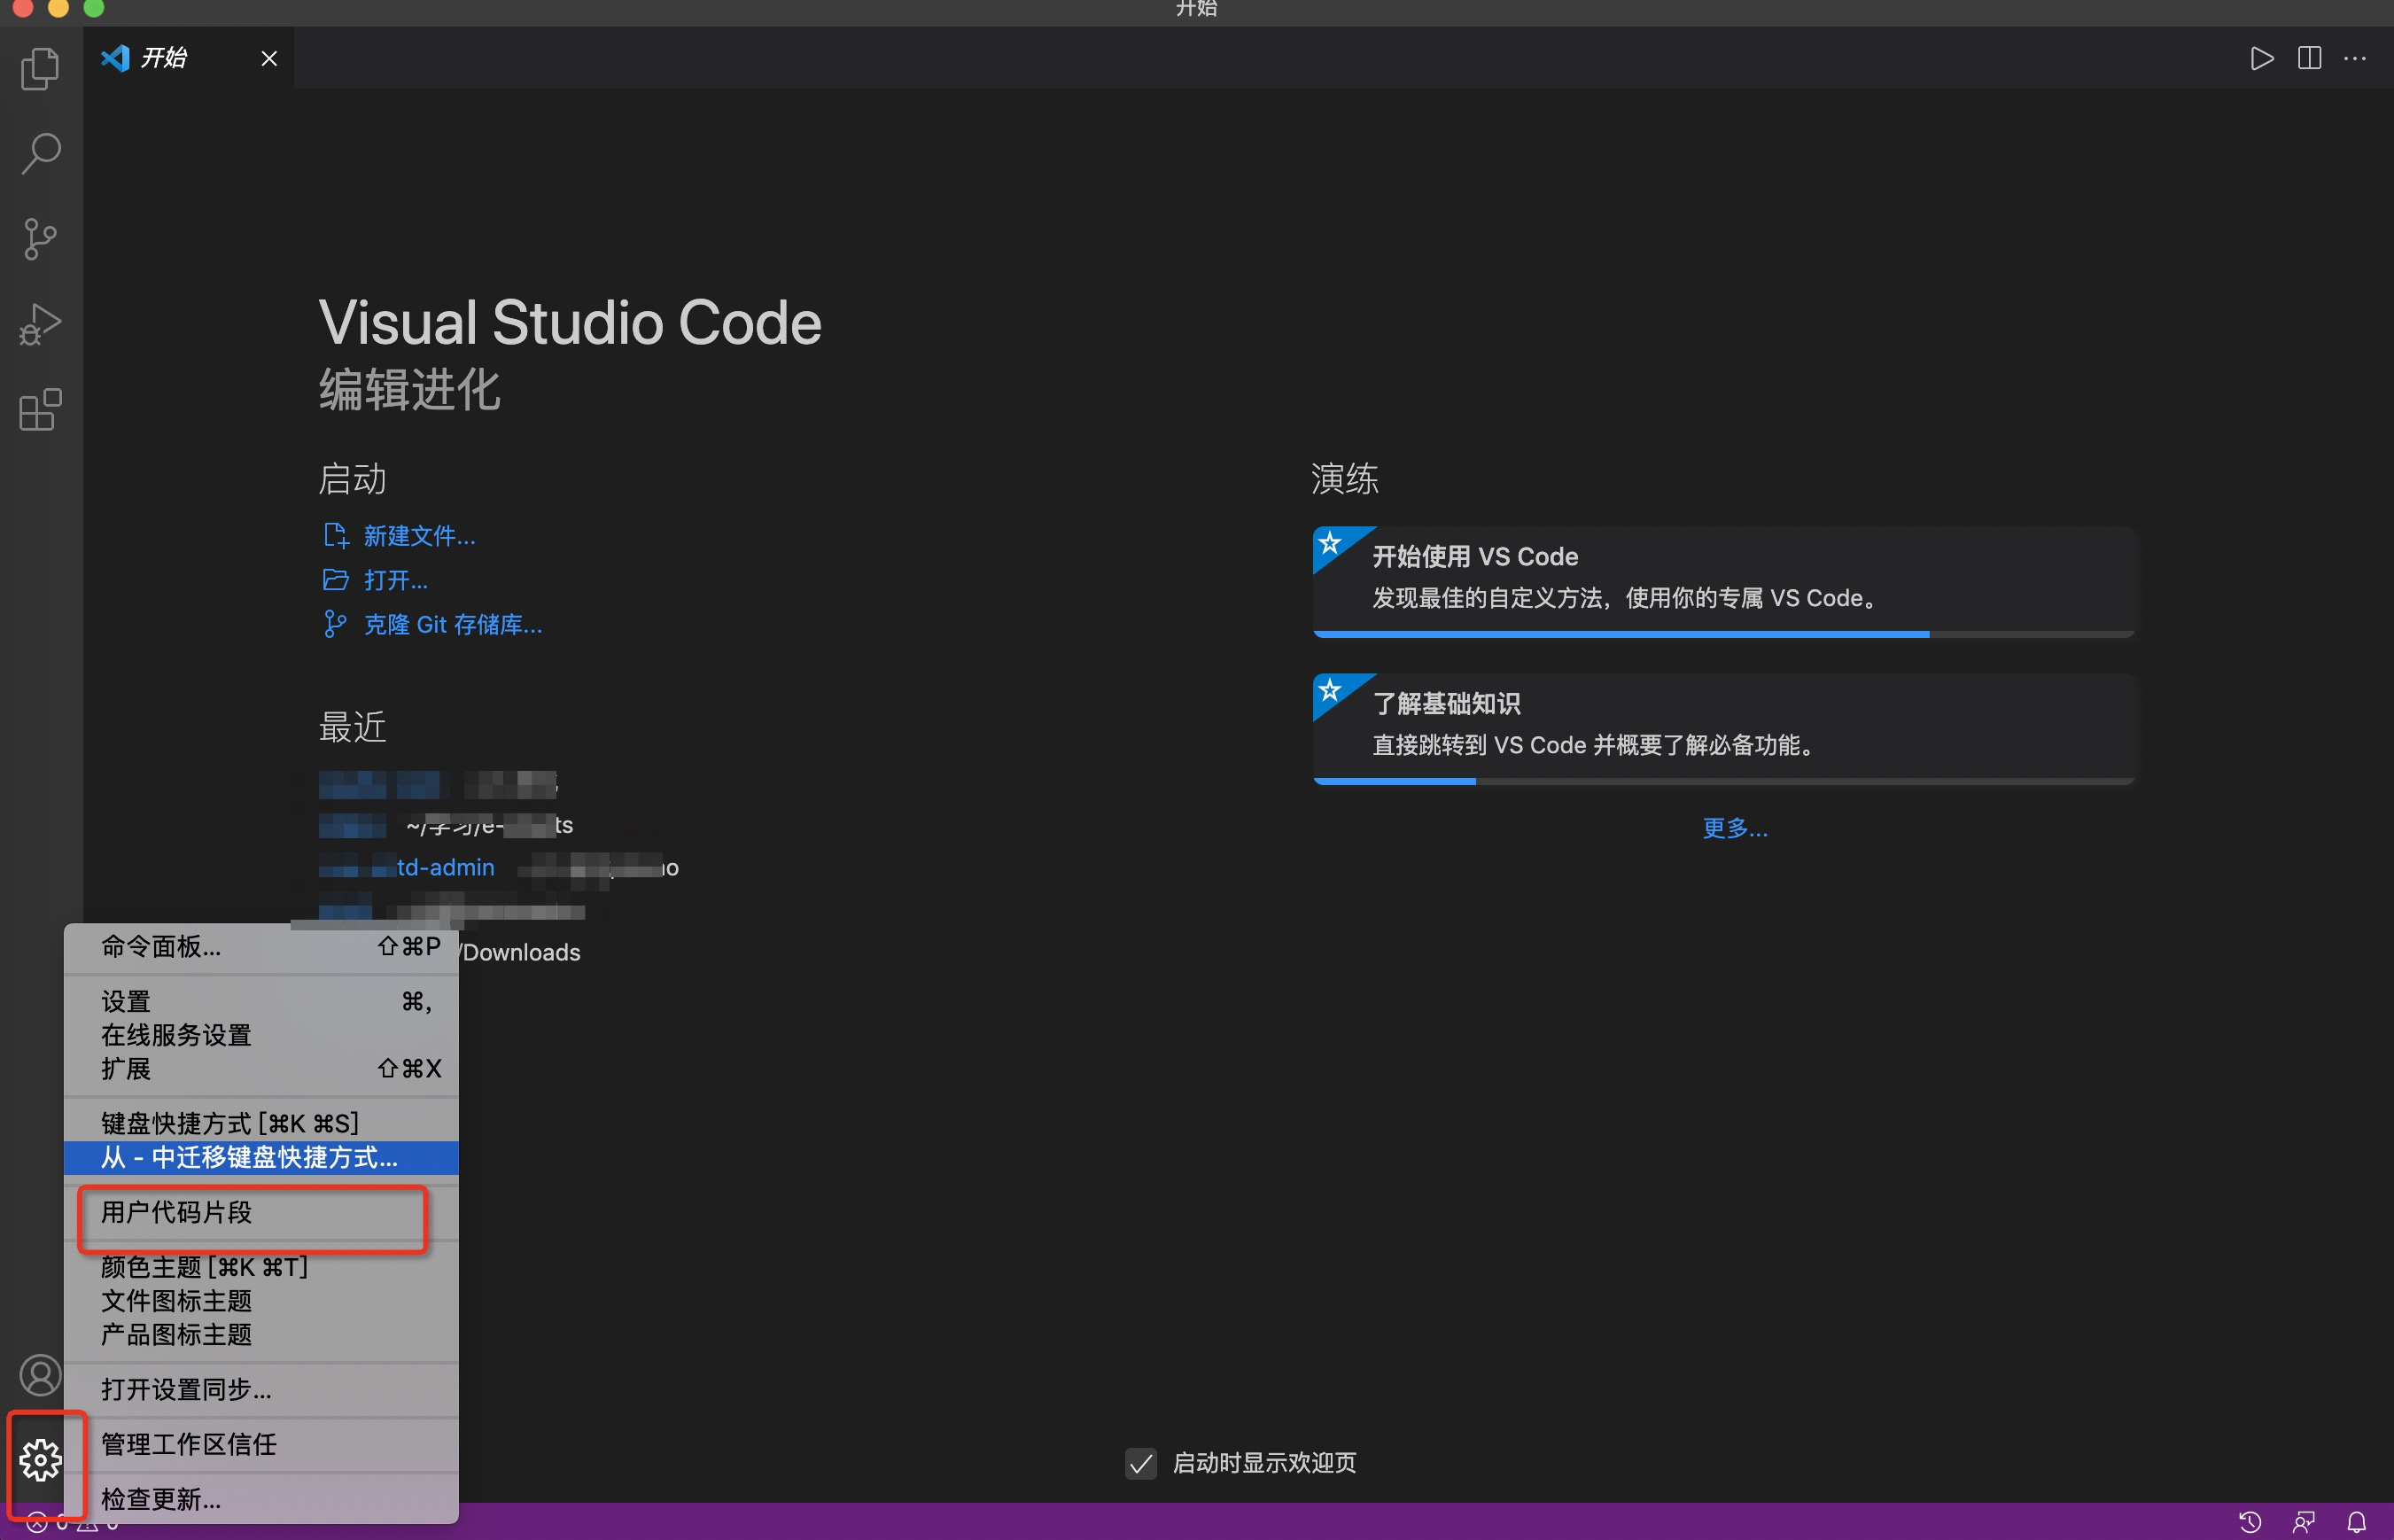Click the Accounts person icon
Screen dimensions: 2394x1540
(x=41, y=1375)
